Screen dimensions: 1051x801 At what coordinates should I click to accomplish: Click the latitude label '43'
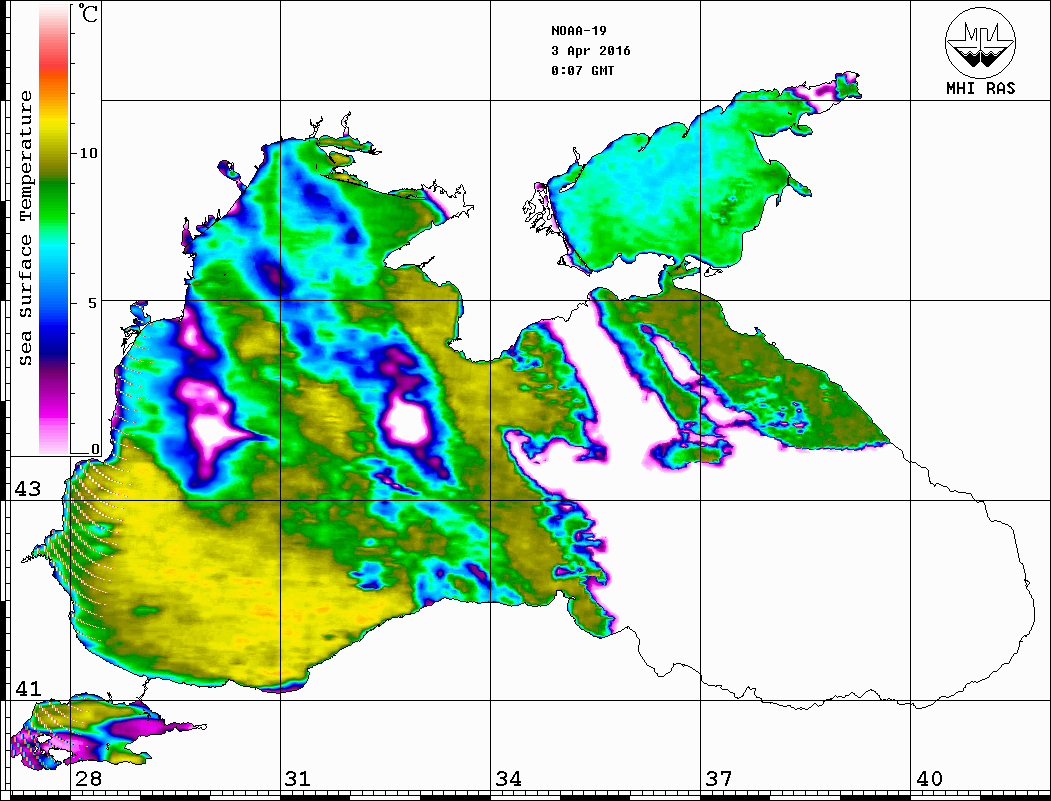pyautogui.click(x=27, y=489)
